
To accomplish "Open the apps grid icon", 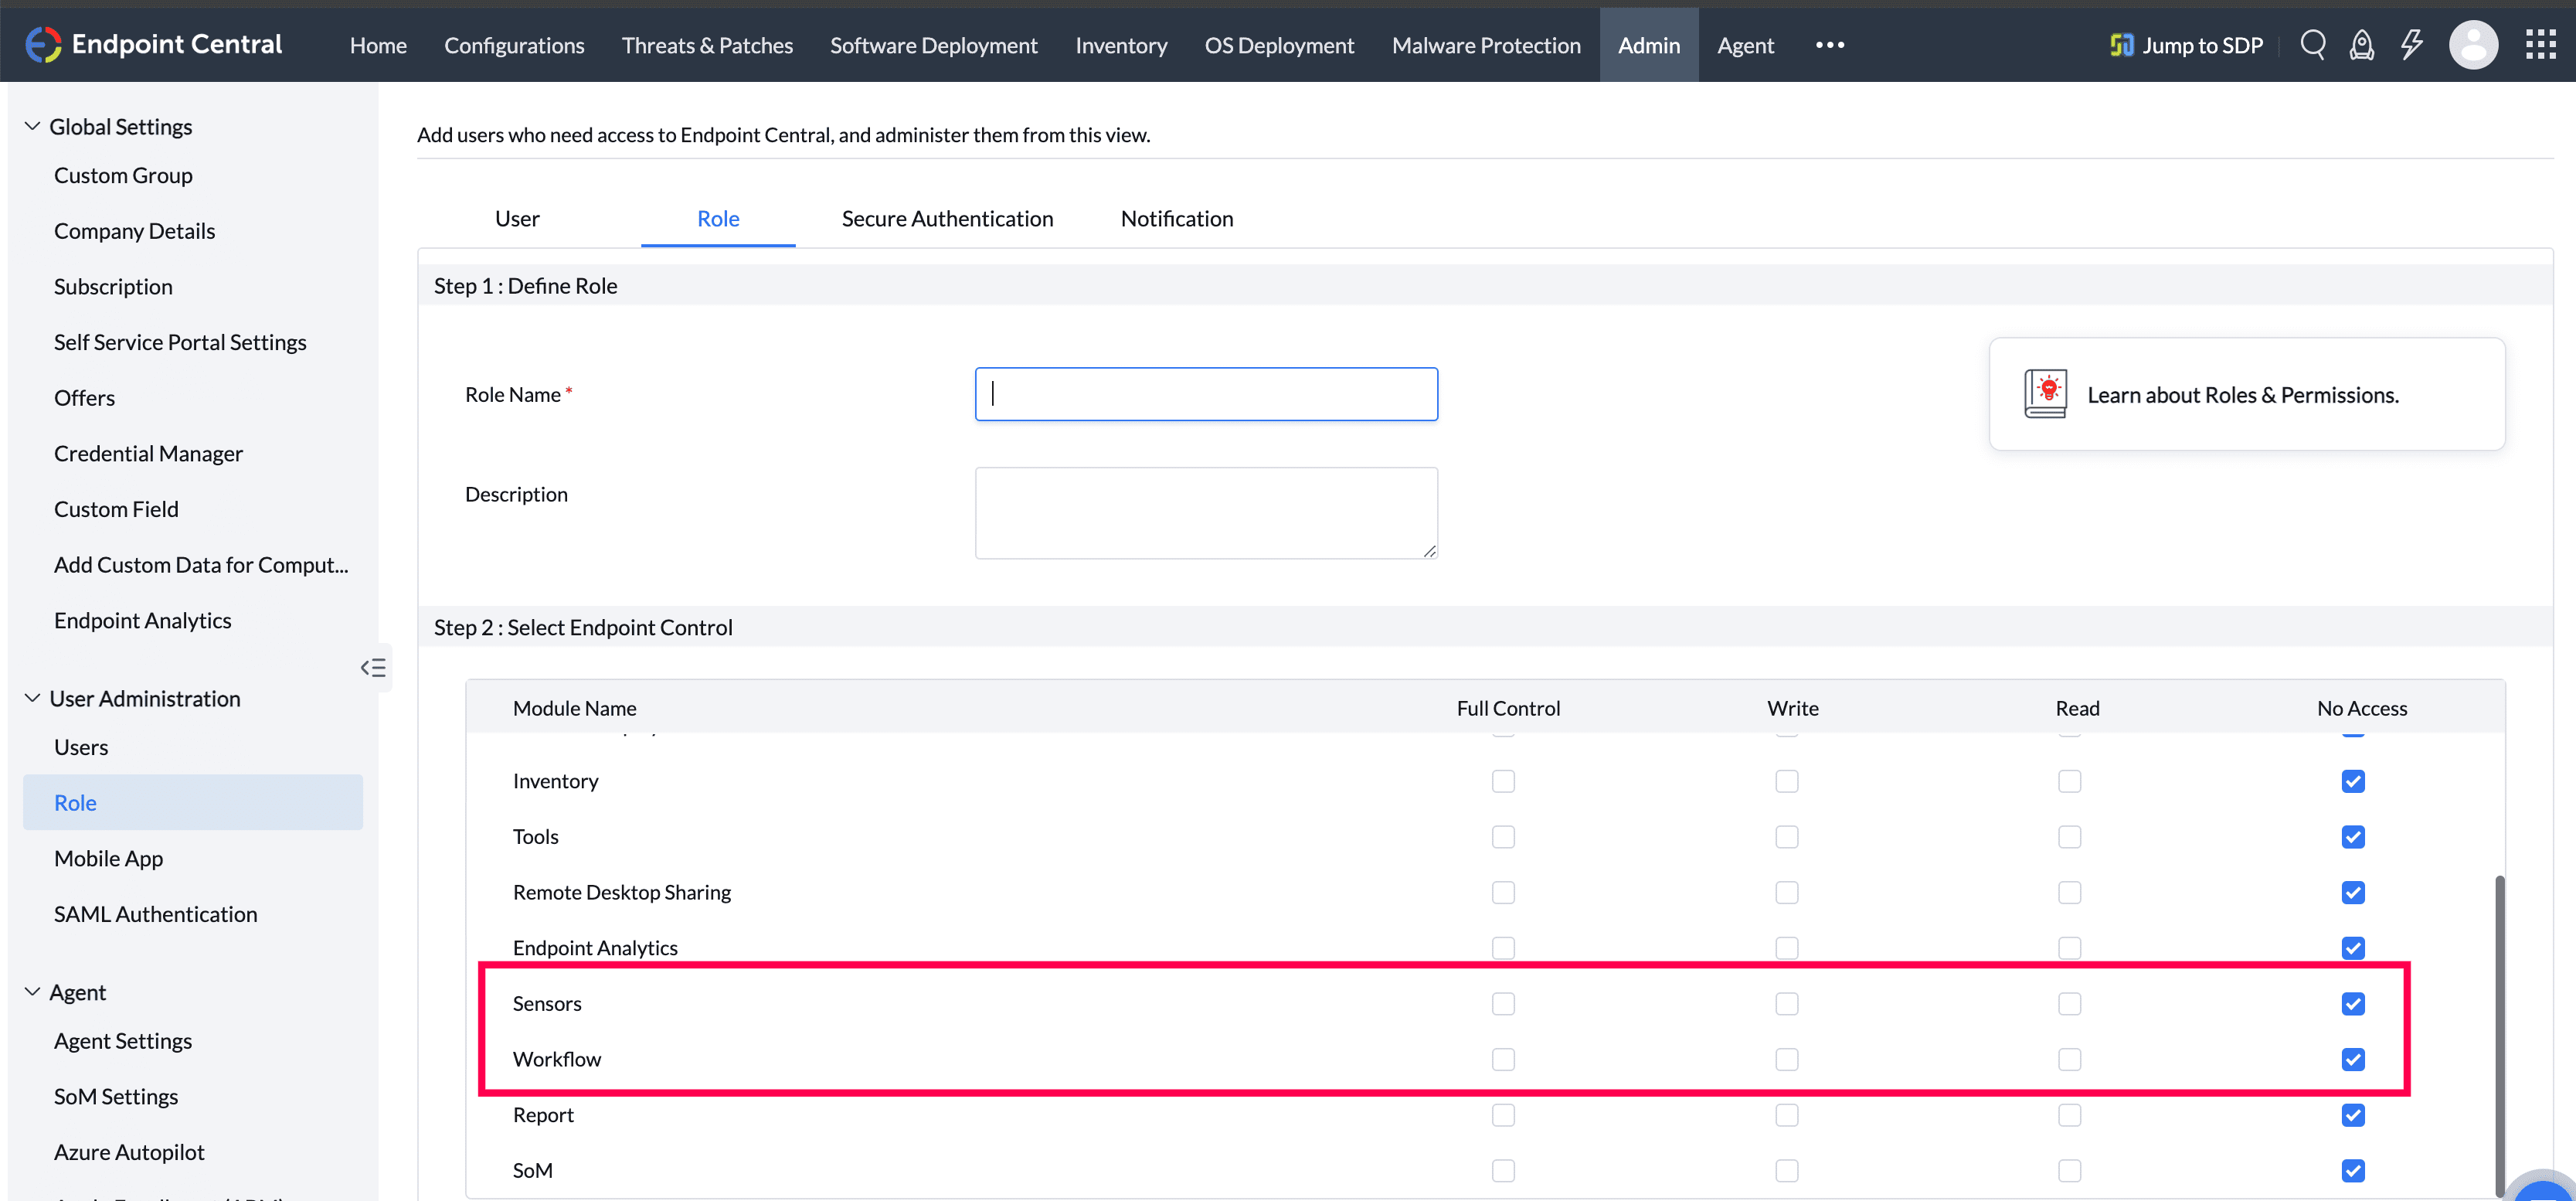I will (x=2540, y=45).
